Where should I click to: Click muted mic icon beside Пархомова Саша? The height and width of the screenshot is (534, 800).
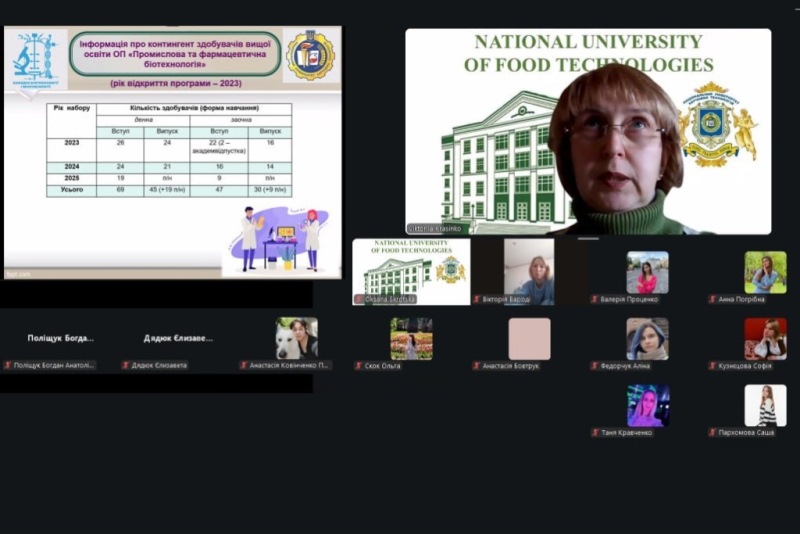[712, 433]
